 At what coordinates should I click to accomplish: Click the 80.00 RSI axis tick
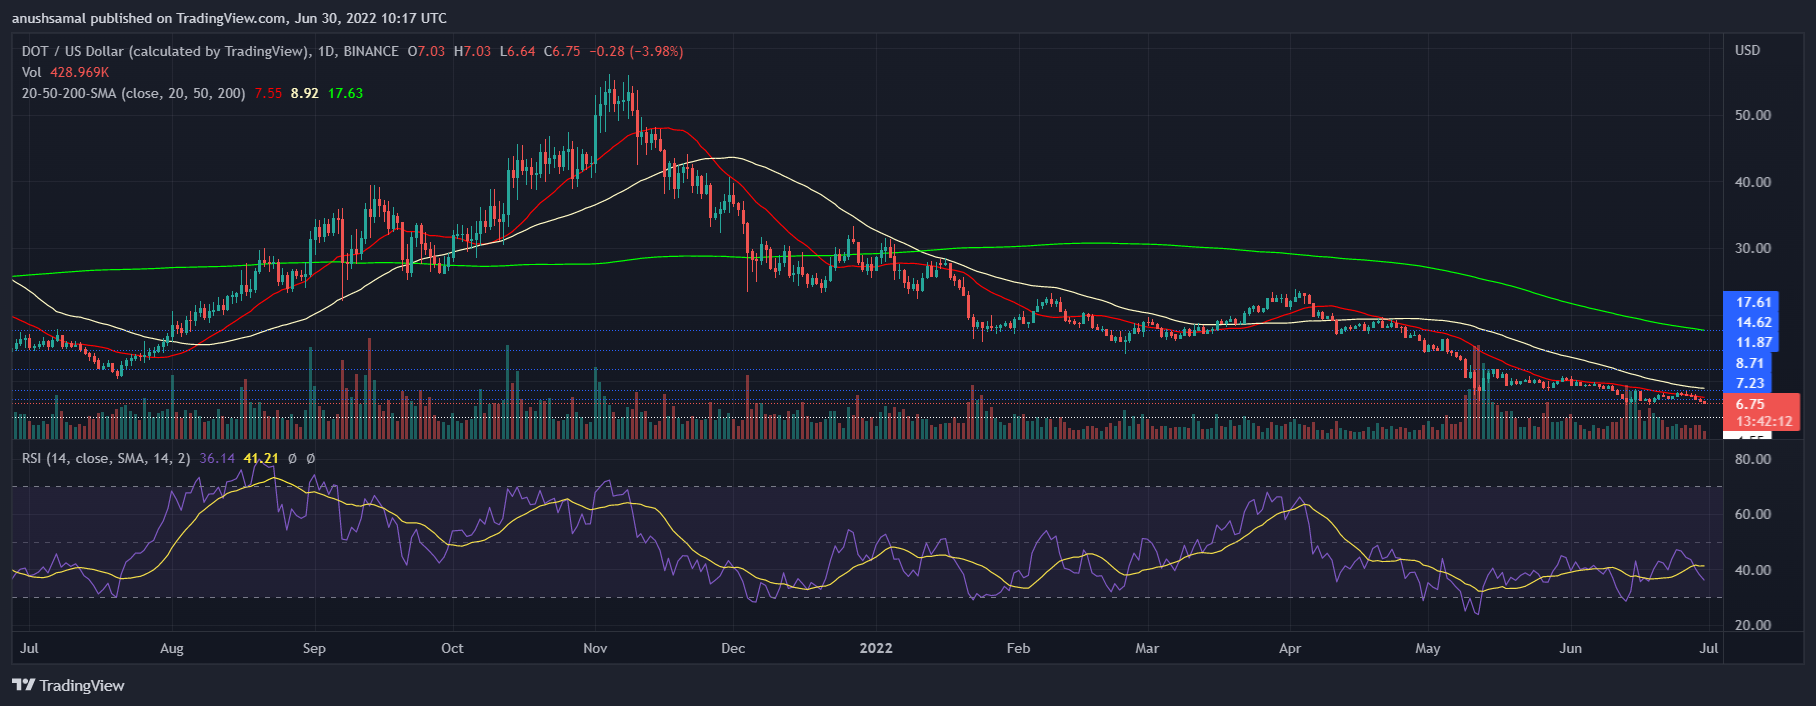click(1752, 459)
